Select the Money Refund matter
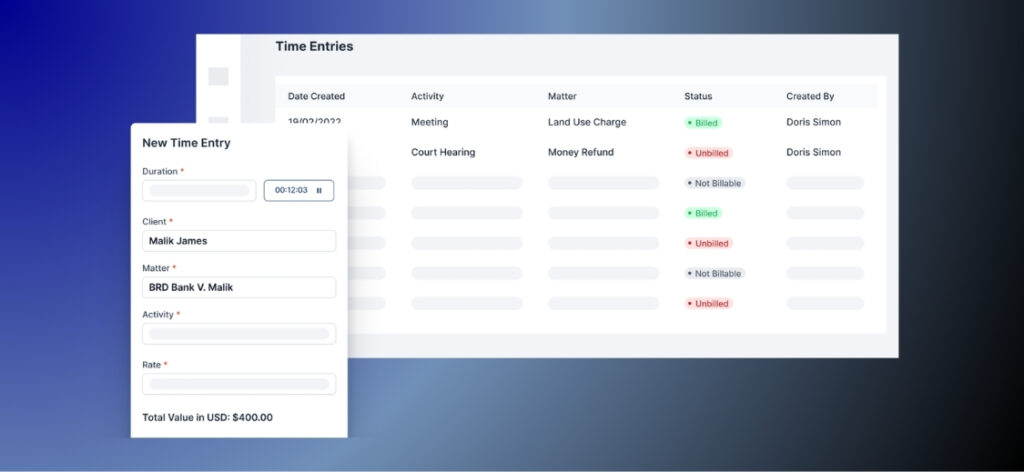Screen dimensions: 1024x472 point(581,153)
